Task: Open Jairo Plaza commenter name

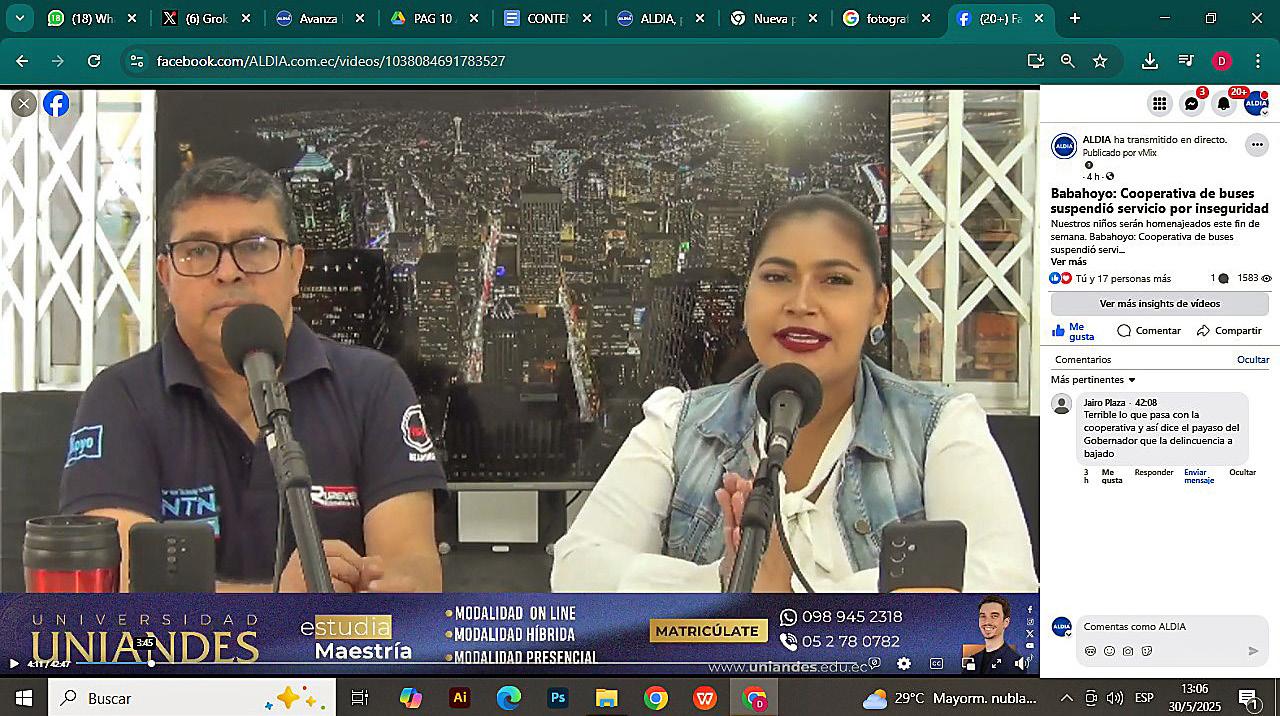Action: click(x=1104, y=403)
